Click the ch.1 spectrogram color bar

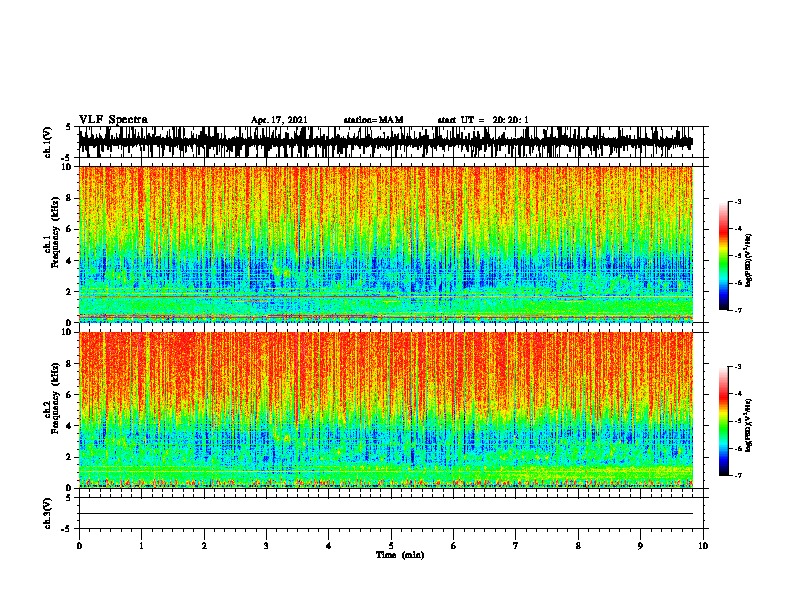click(x=723, y=256)
